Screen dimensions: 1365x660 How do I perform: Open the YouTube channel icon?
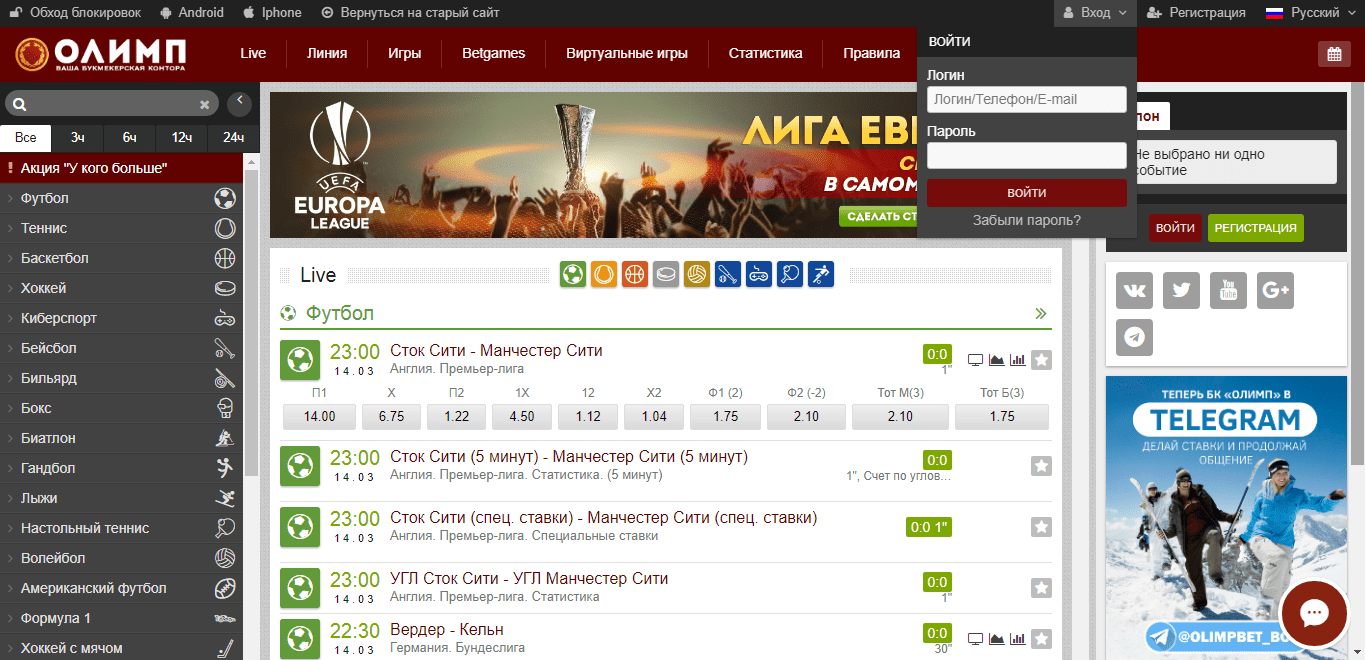pos(1228,290)
